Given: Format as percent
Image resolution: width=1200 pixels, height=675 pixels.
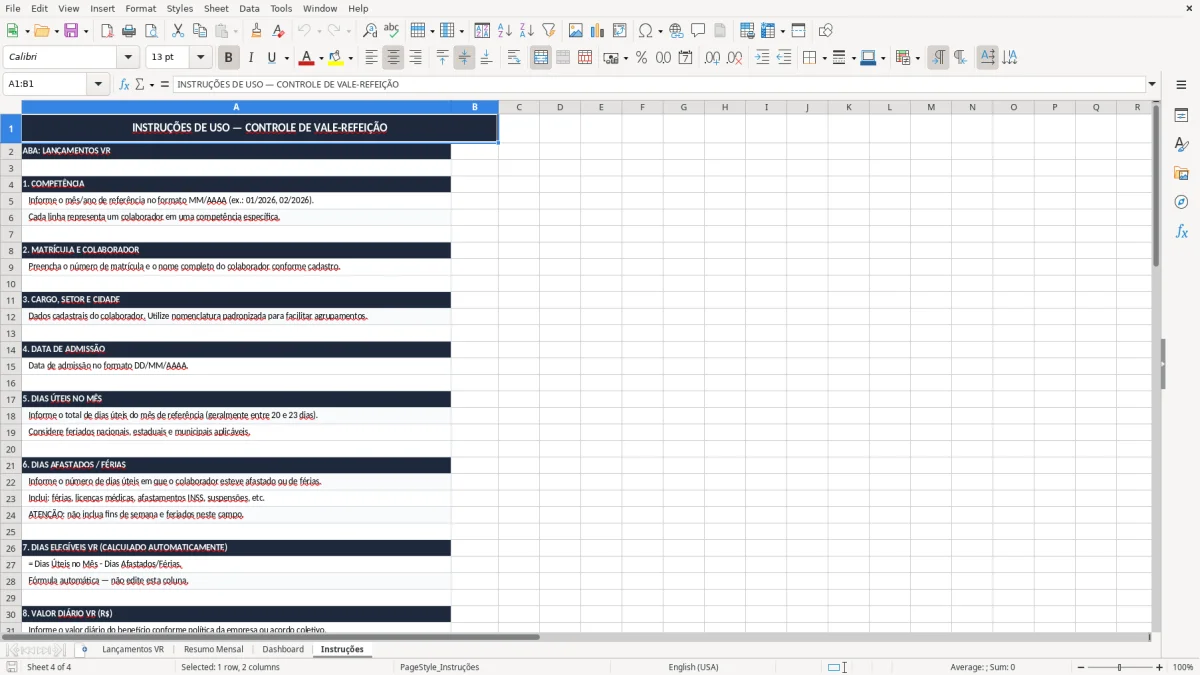Looking at the screenshot, I should coord(642,58).
